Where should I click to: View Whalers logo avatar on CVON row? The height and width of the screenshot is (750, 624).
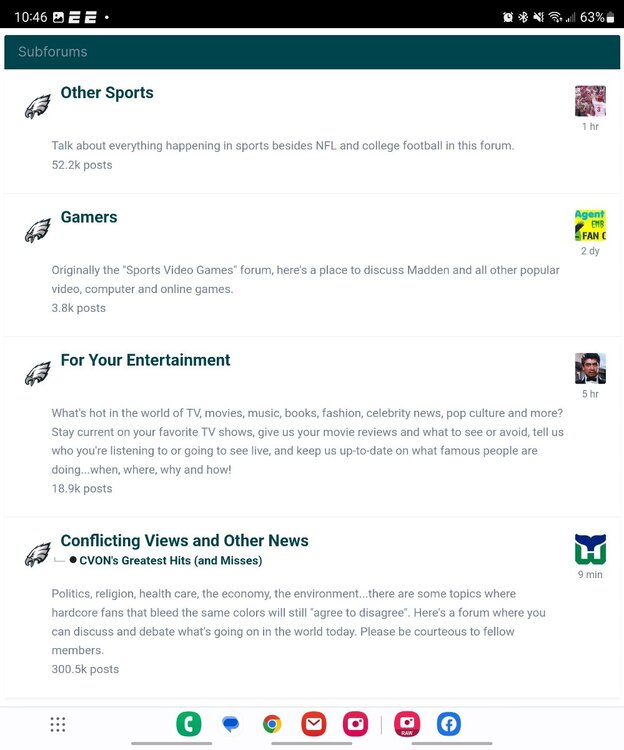[590, 549]
